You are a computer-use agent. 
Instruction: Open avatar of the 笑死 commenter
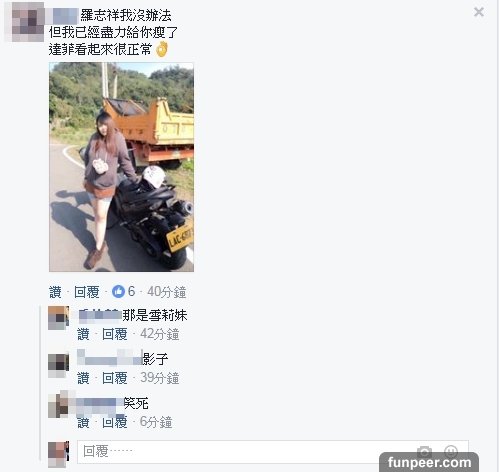[58, 406]
